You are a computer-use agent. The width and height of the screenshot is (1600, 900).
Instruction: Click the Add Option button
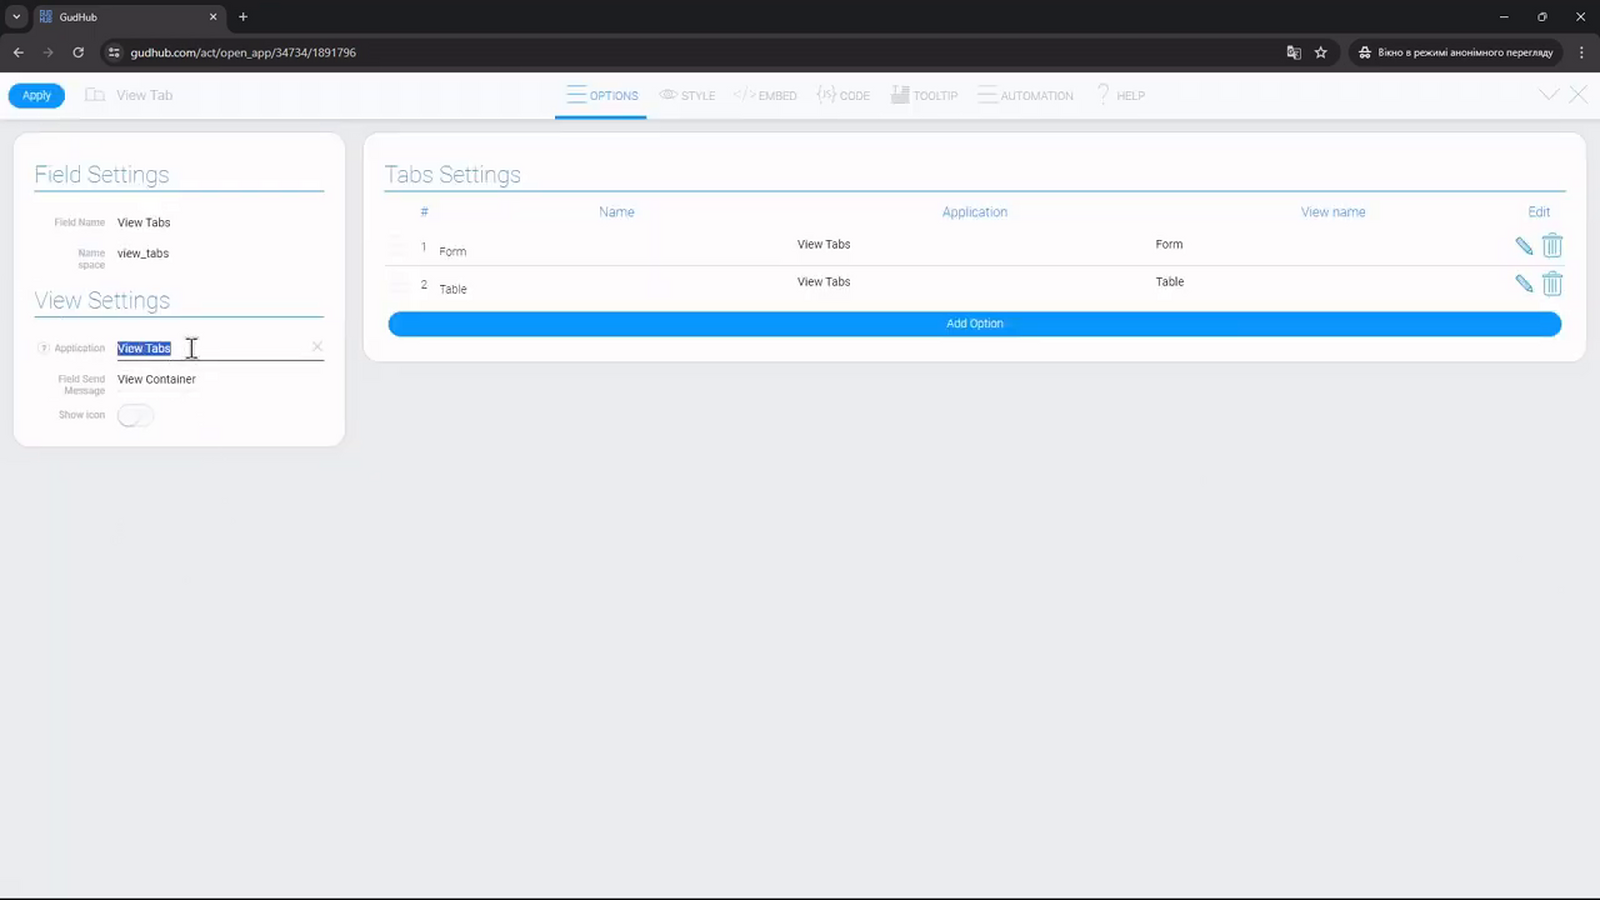[x=975, y=324]
